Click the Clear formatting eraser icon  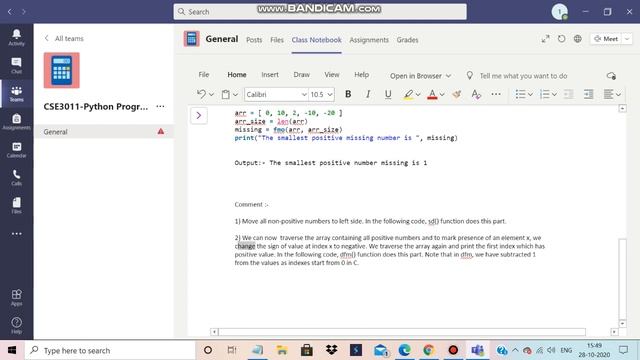456,94
